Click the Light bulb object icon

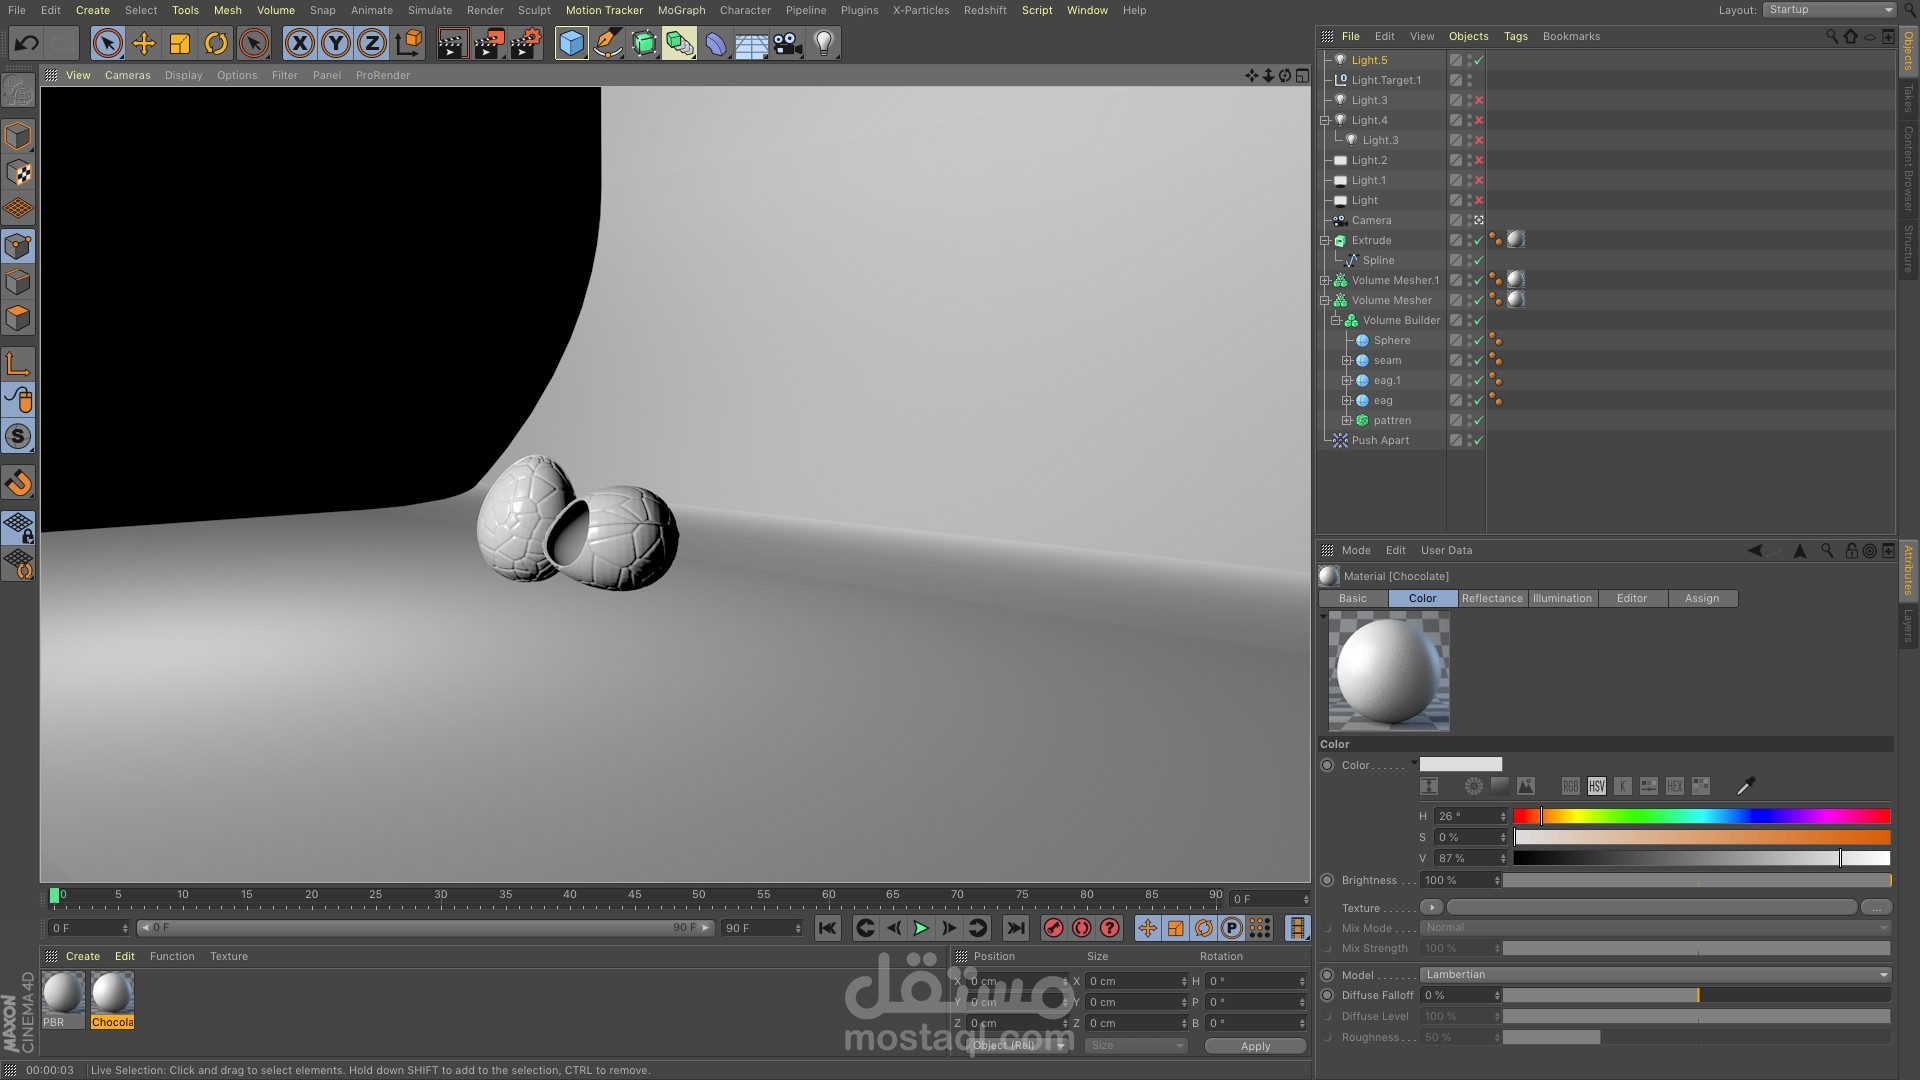pyautogui.click(x=824, y=43)
